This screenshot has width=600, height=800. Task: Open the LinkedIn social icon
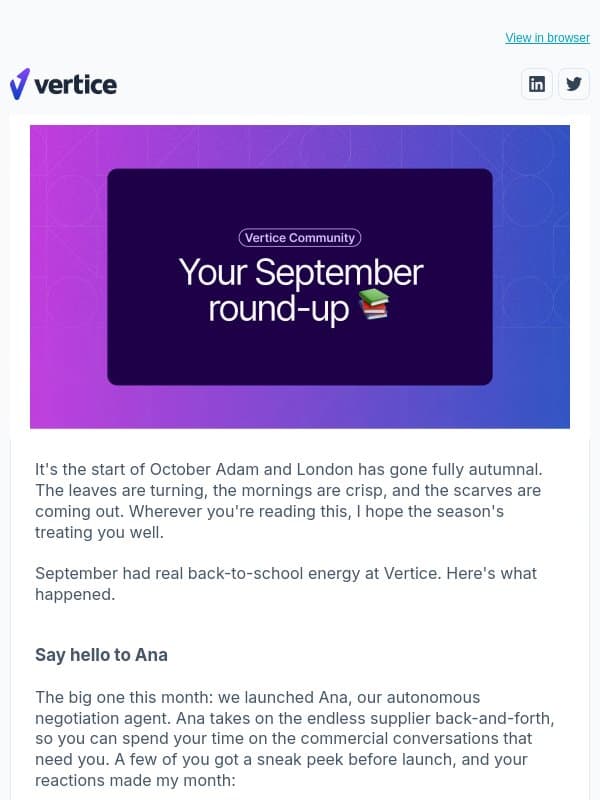pos(536,84)
